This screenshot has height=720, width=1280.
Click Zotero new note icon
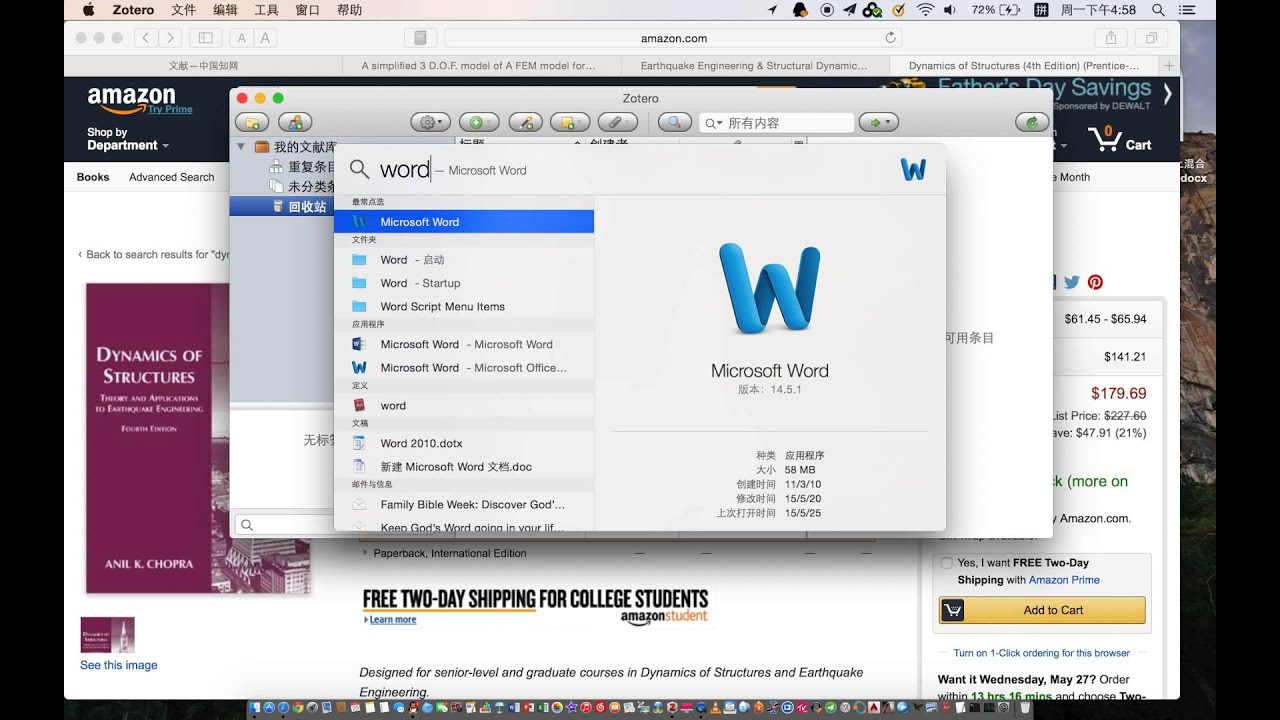pyautogui.click(x=570, y=123)
